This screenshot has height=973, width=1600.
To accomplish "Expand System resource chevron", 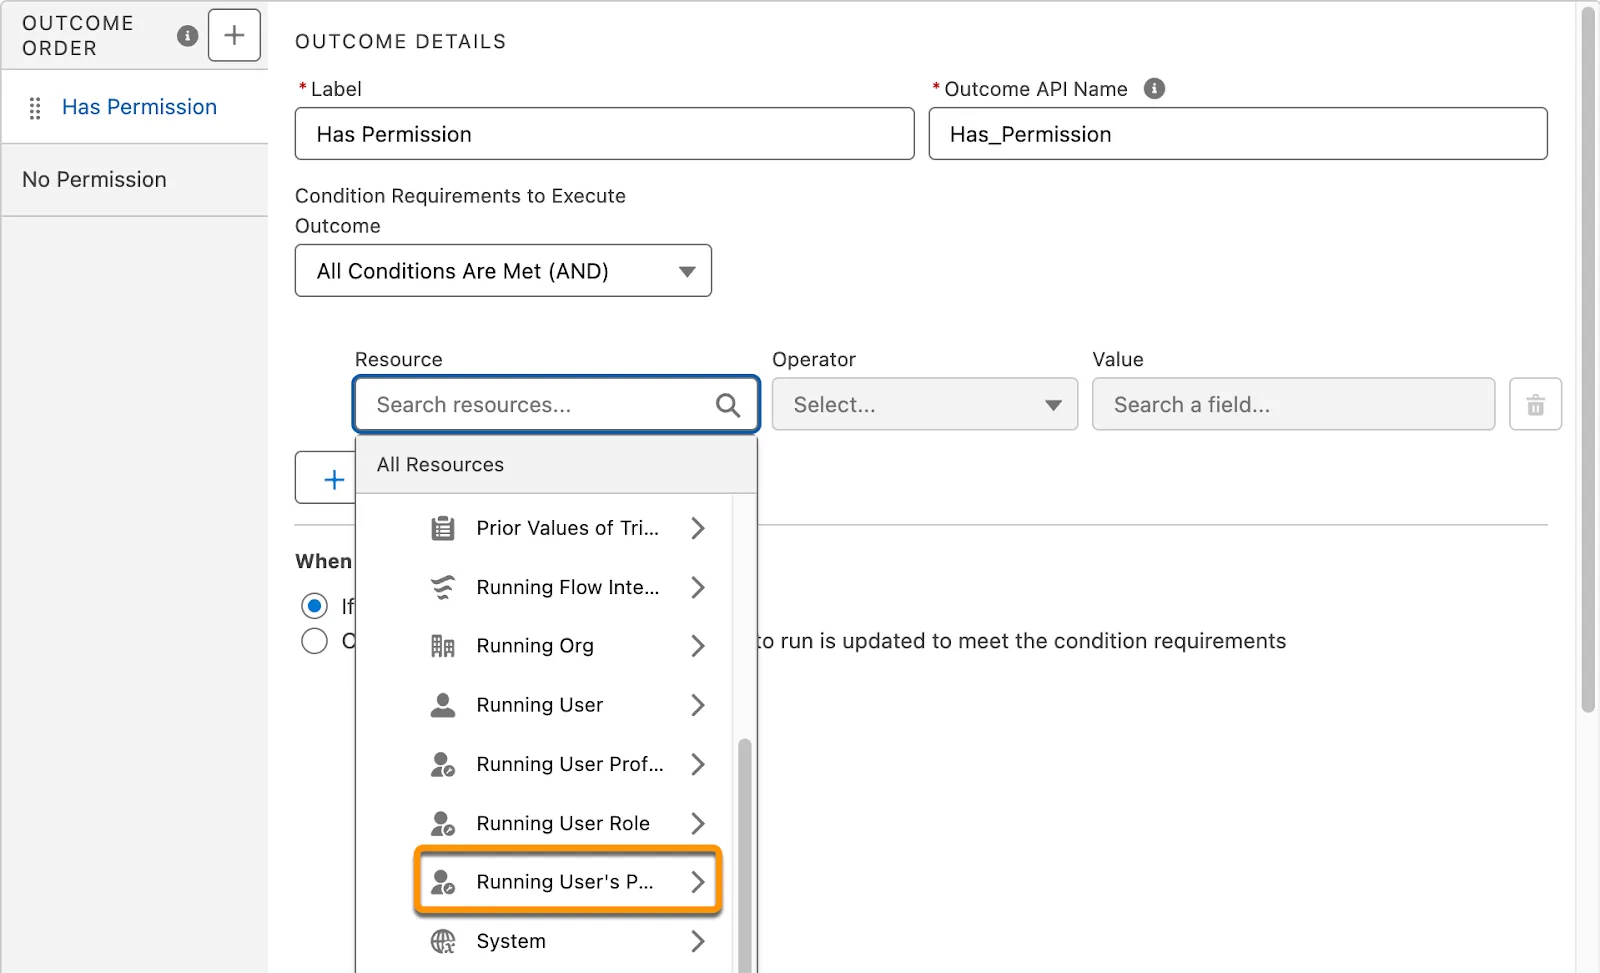I will coord(698,941).
